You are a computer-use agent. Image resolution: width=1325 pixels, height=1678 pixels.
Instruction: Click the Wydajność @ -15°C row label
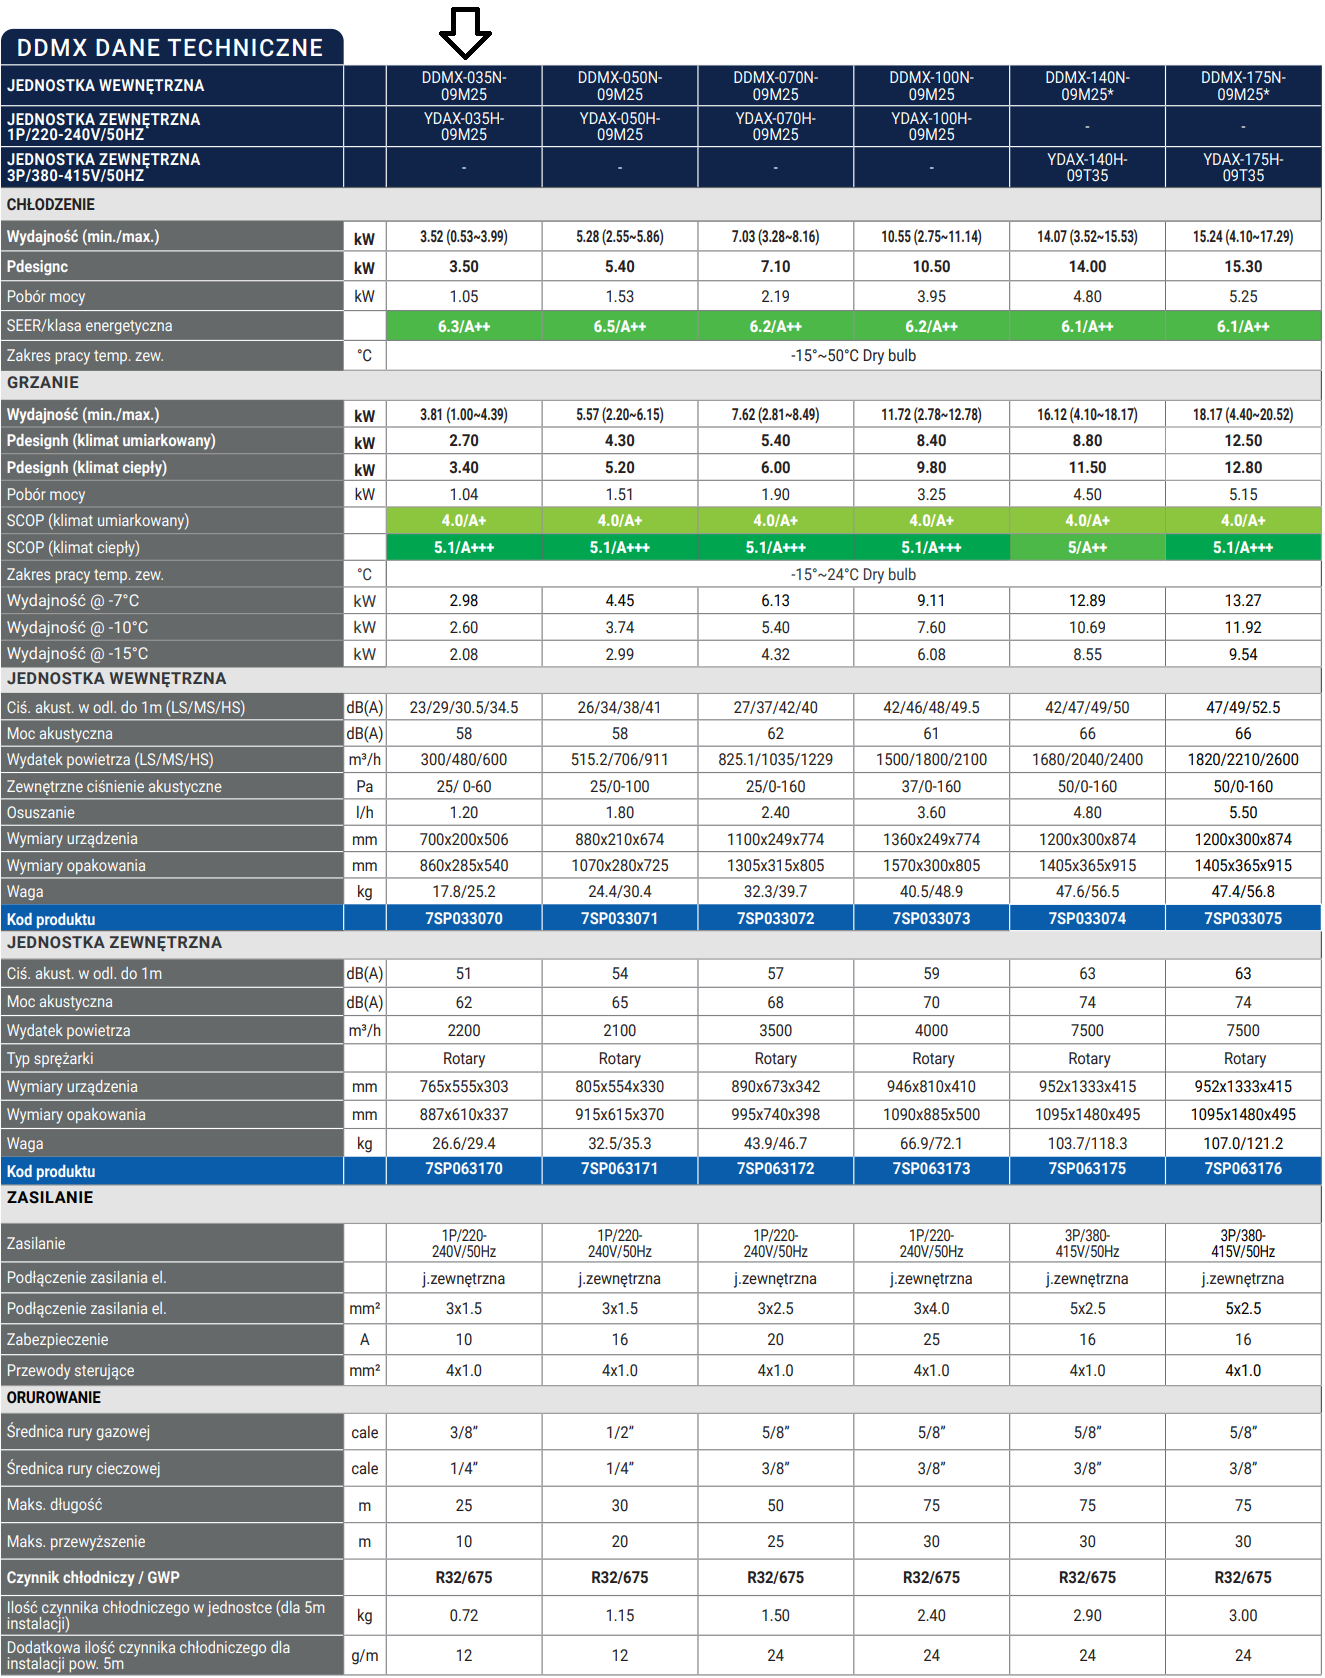tap(77, 654)
